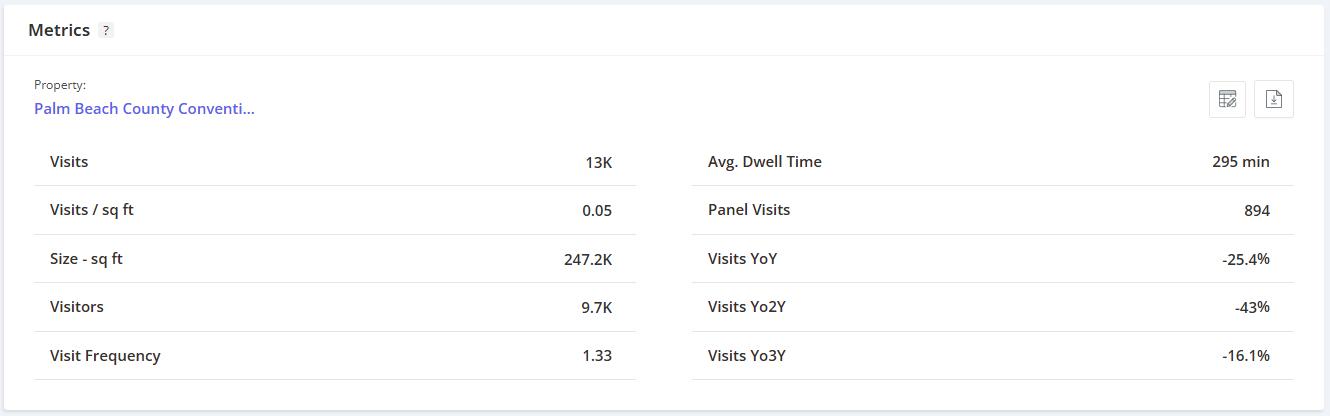Click the Visitors metric label
This screenshot has width=1330, height=416.
[x=77, y=307]
